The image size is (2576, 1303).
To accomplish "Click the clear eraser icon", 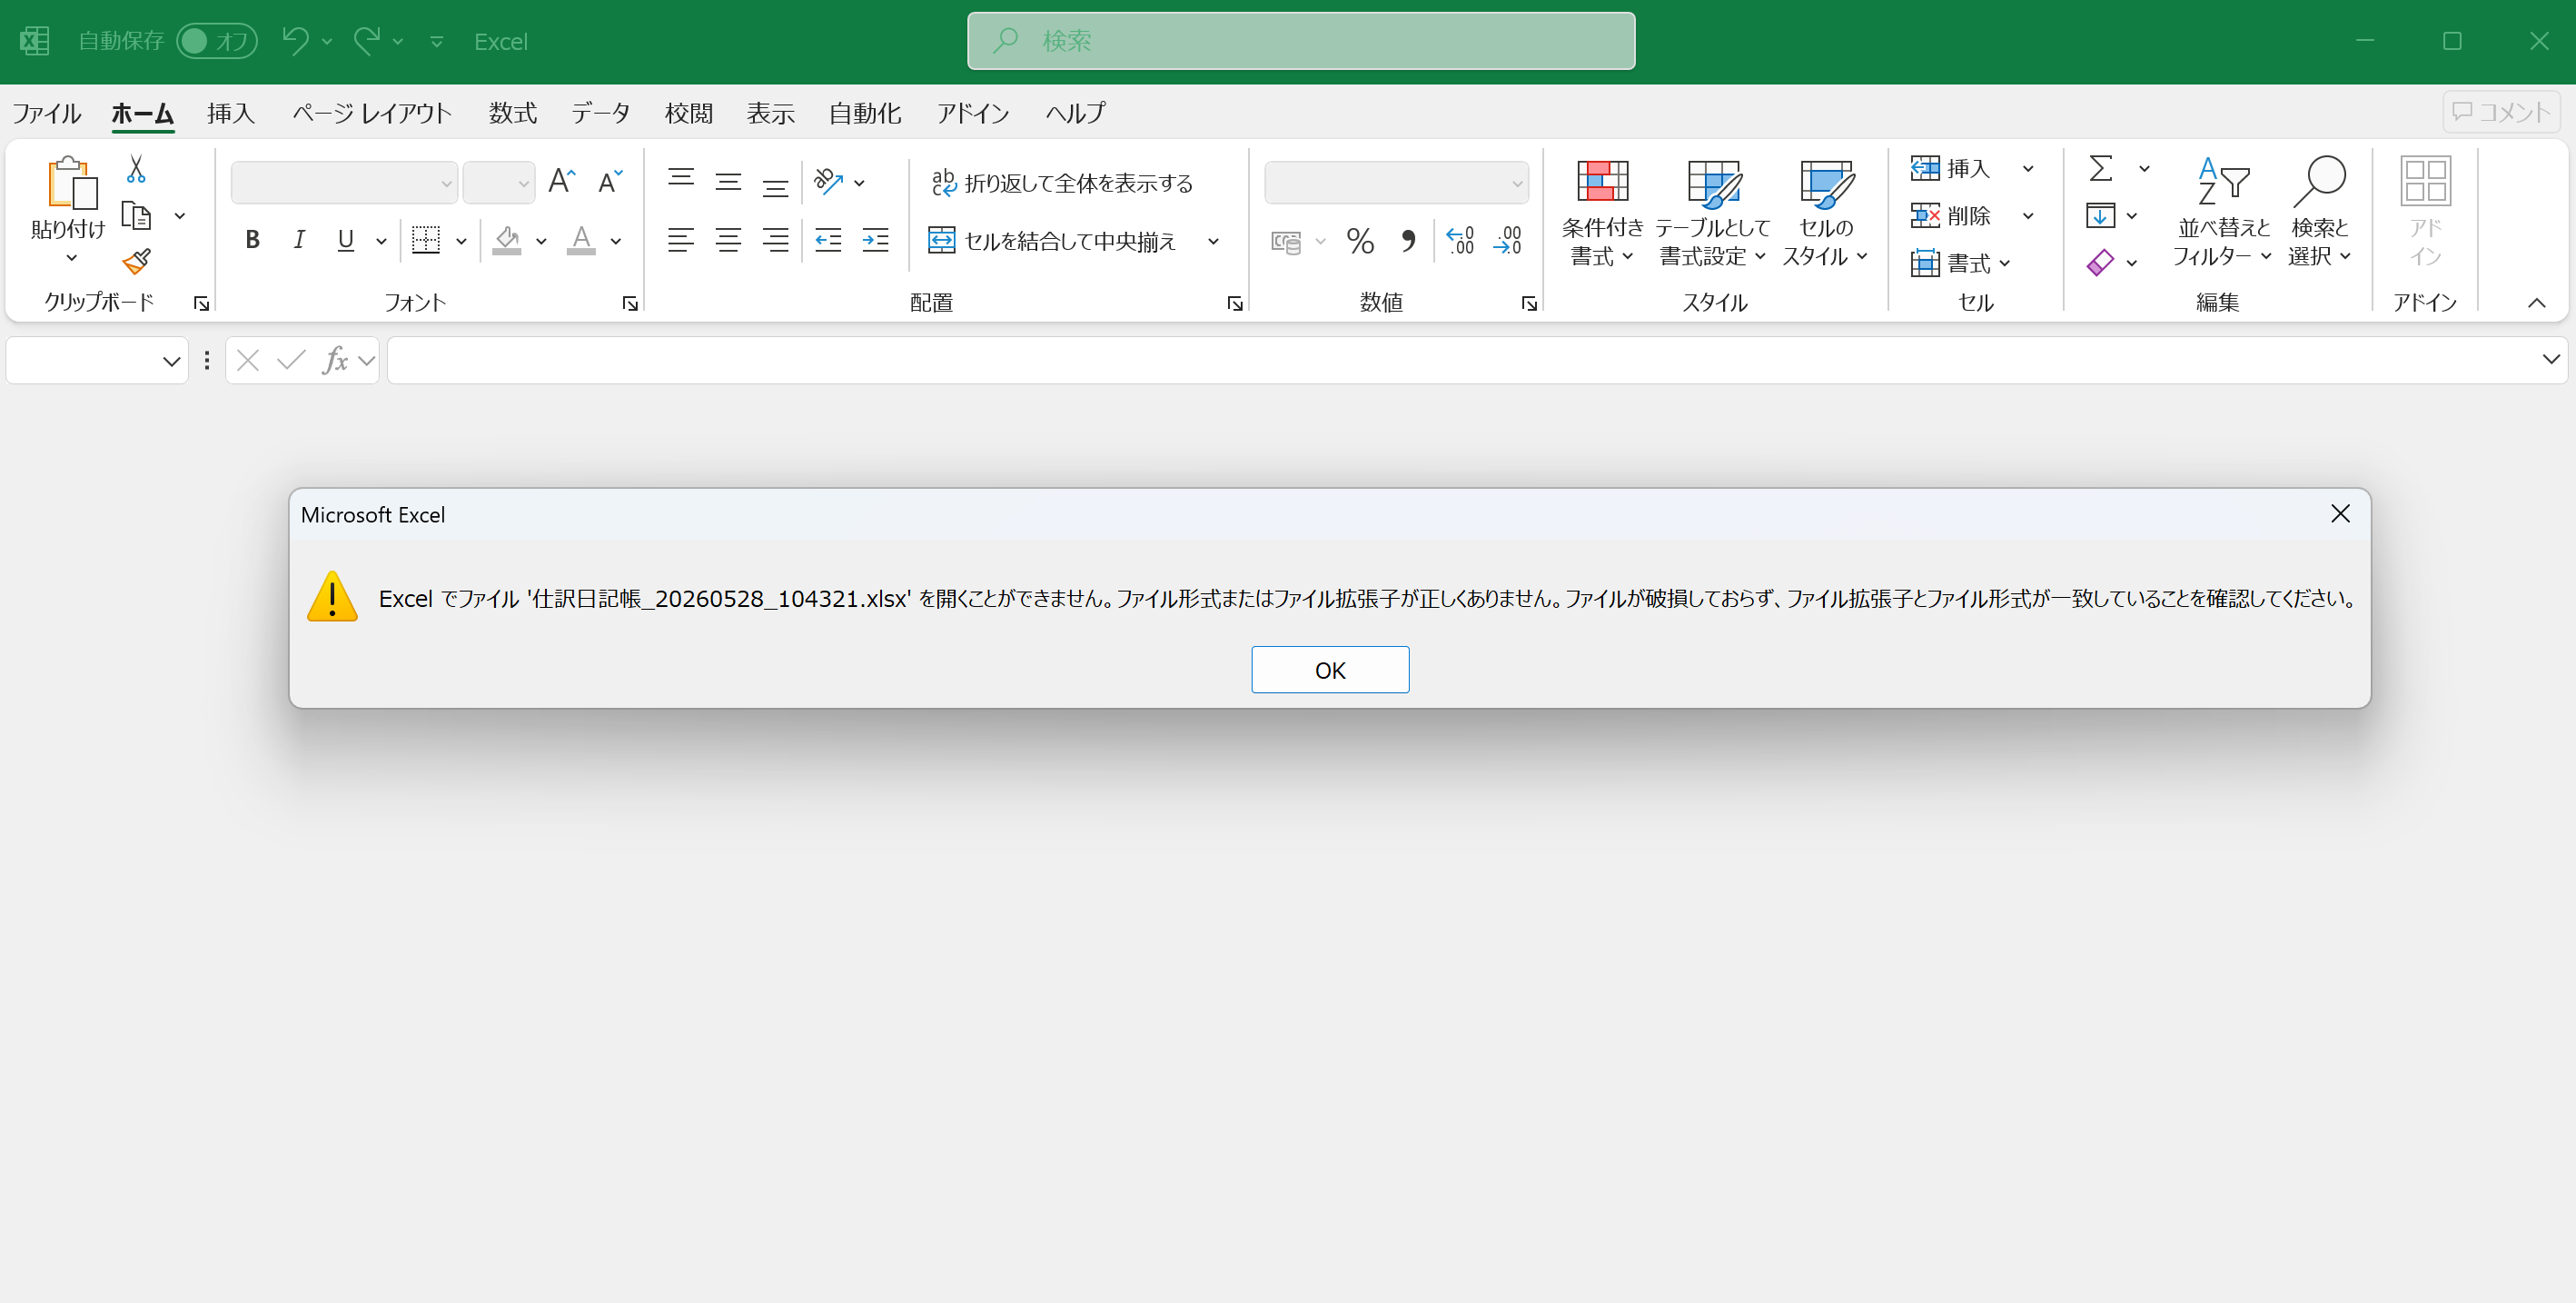I will tap(2100, 263).
